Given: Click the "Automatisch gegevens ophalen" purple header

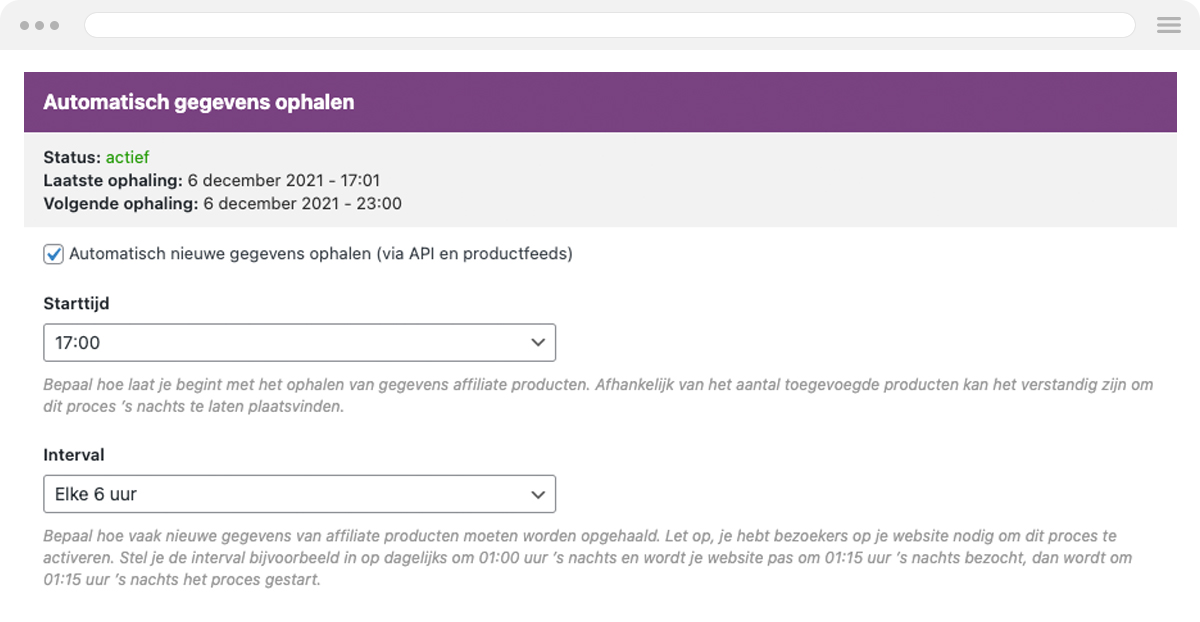Looking at the screenshot, I should coord(196,102).
